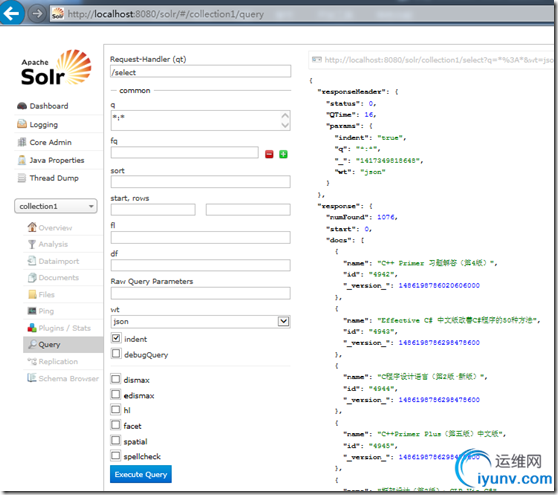
Task: Click the Logging icon in sidebar
Action: point(22,124)
